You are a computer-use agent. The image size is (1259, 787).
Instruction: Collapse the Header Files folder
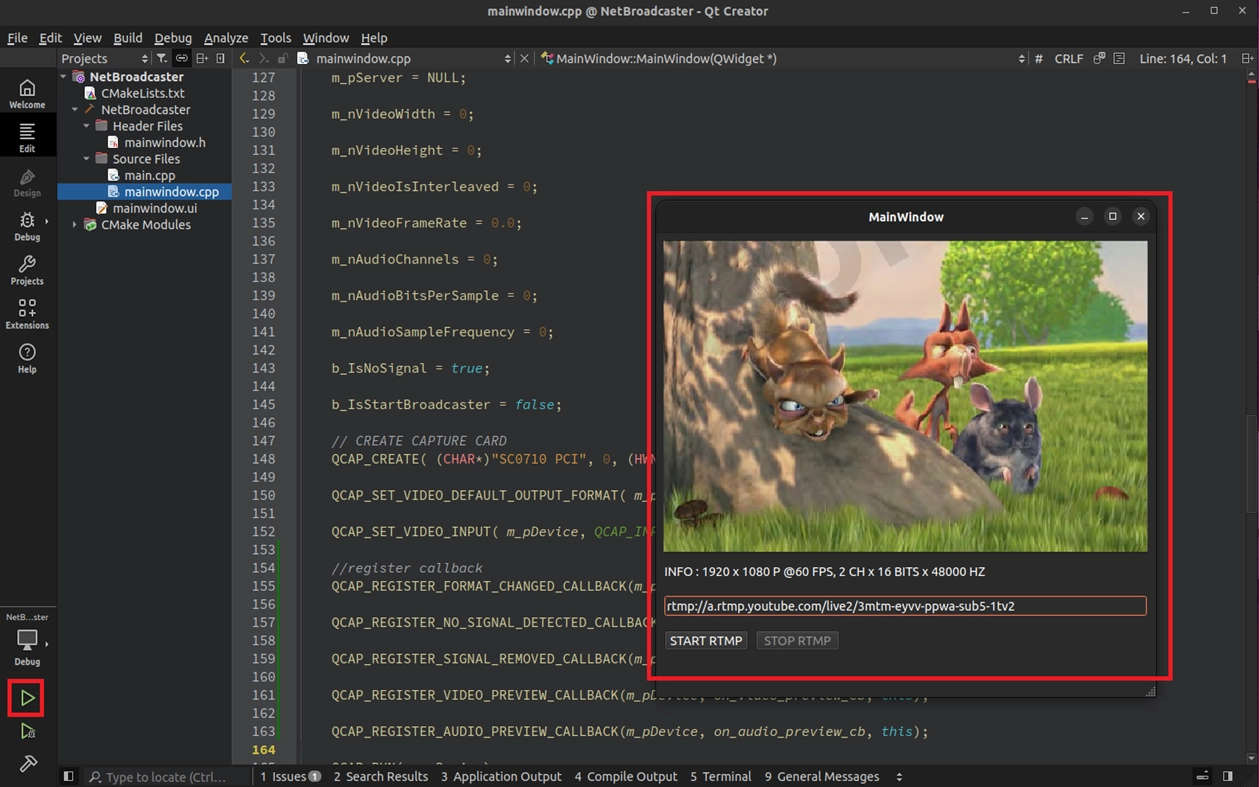pyautogui.click(x=87, y=126)
